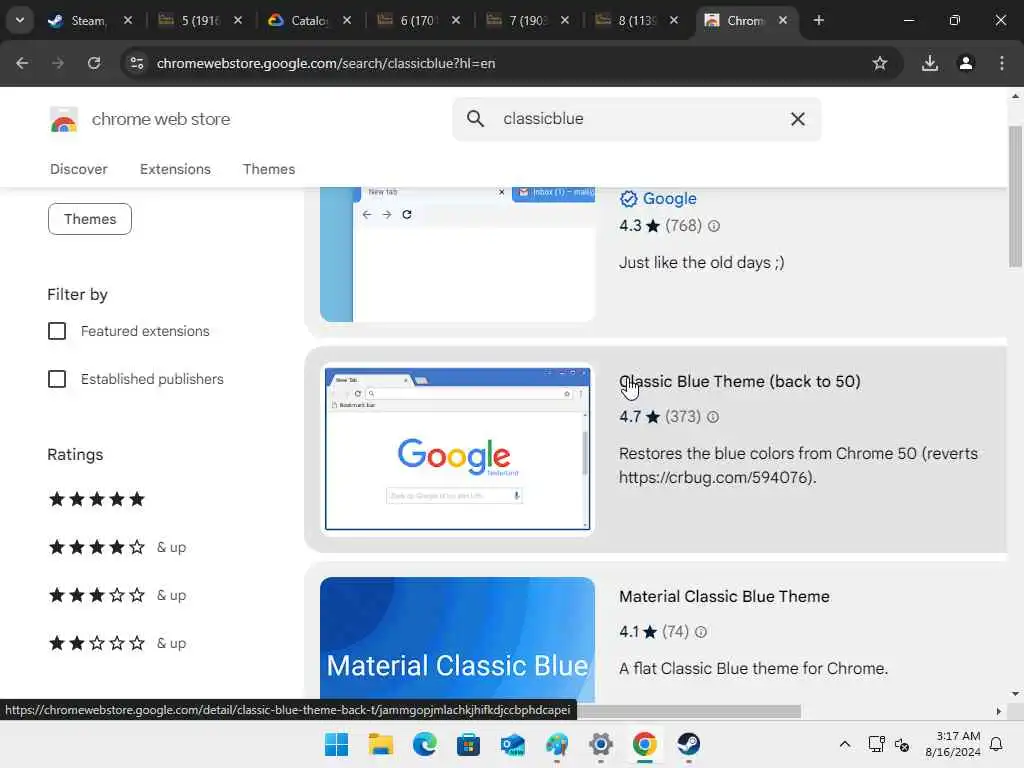Switch to the tab titled 5 (1916
This screenshot has height=768, width=1024.
189,20
